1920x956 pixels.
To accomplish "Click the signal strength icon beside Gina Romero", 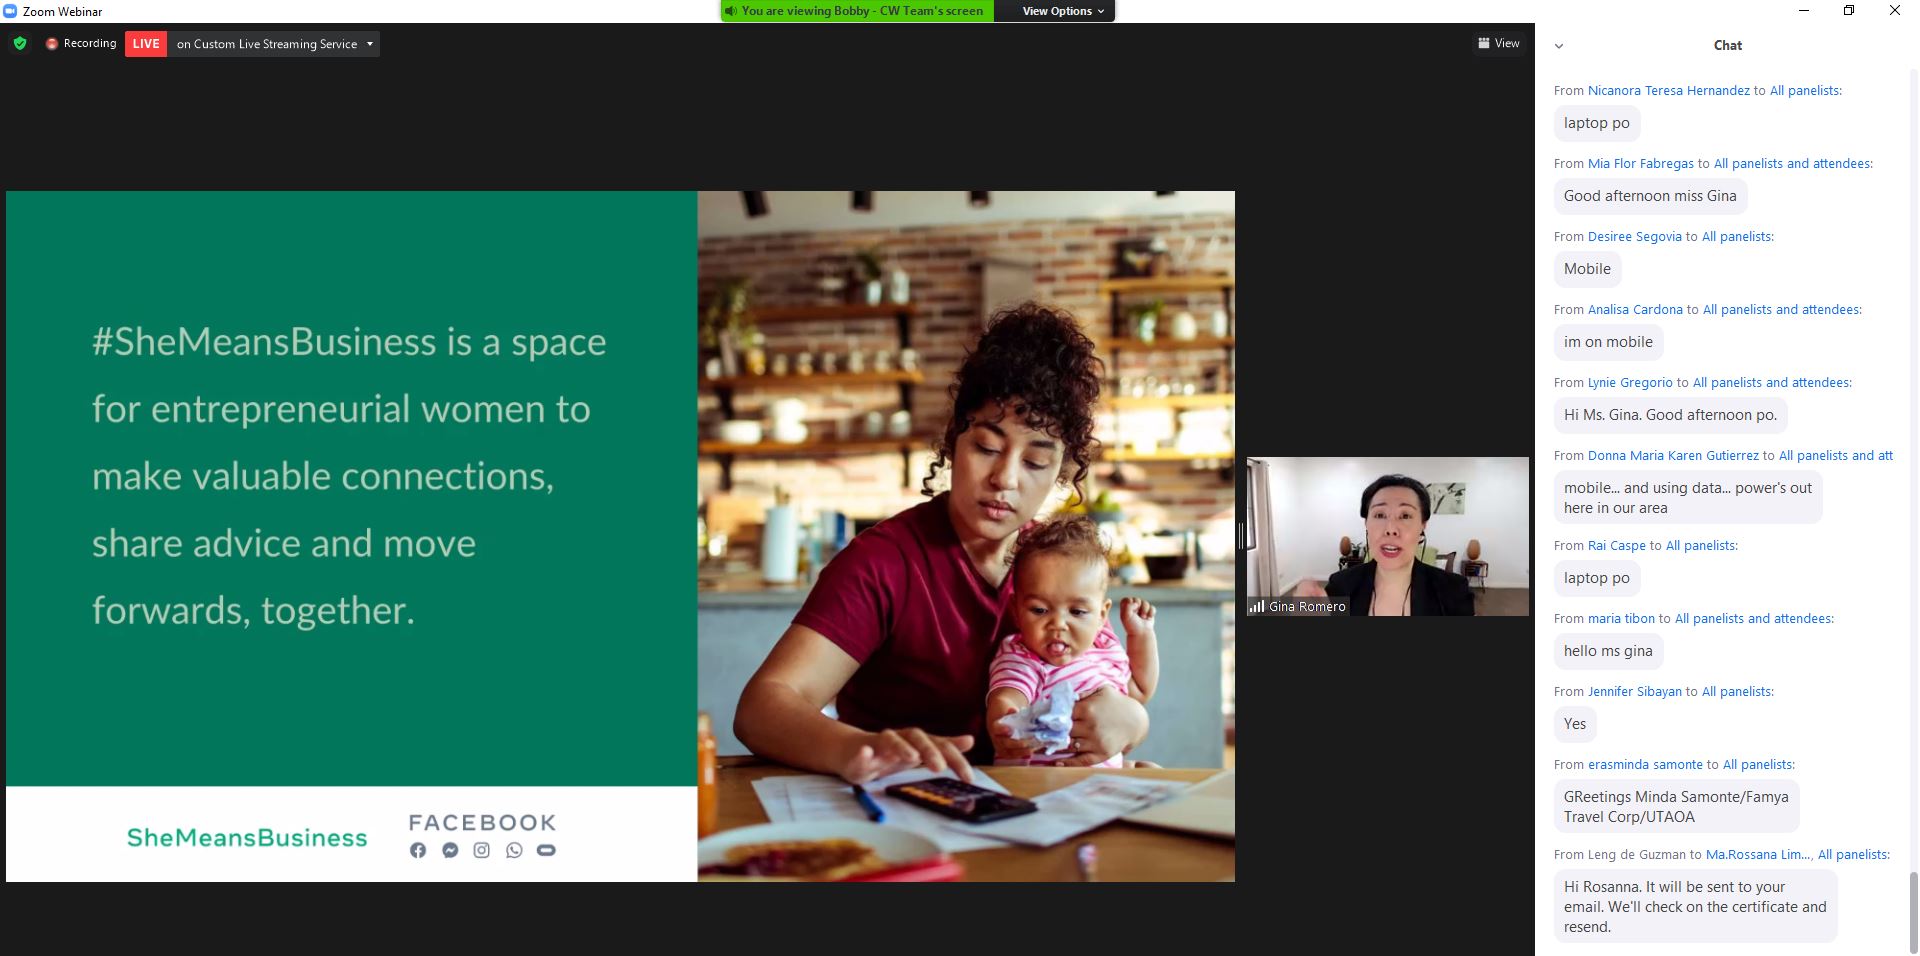I will coord(1257,606).
